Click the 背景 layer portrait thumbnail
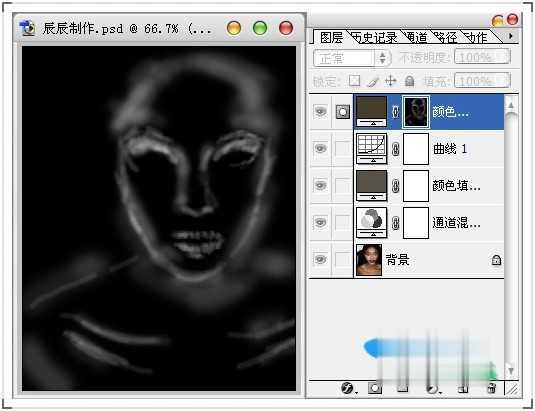 [369, 260]
